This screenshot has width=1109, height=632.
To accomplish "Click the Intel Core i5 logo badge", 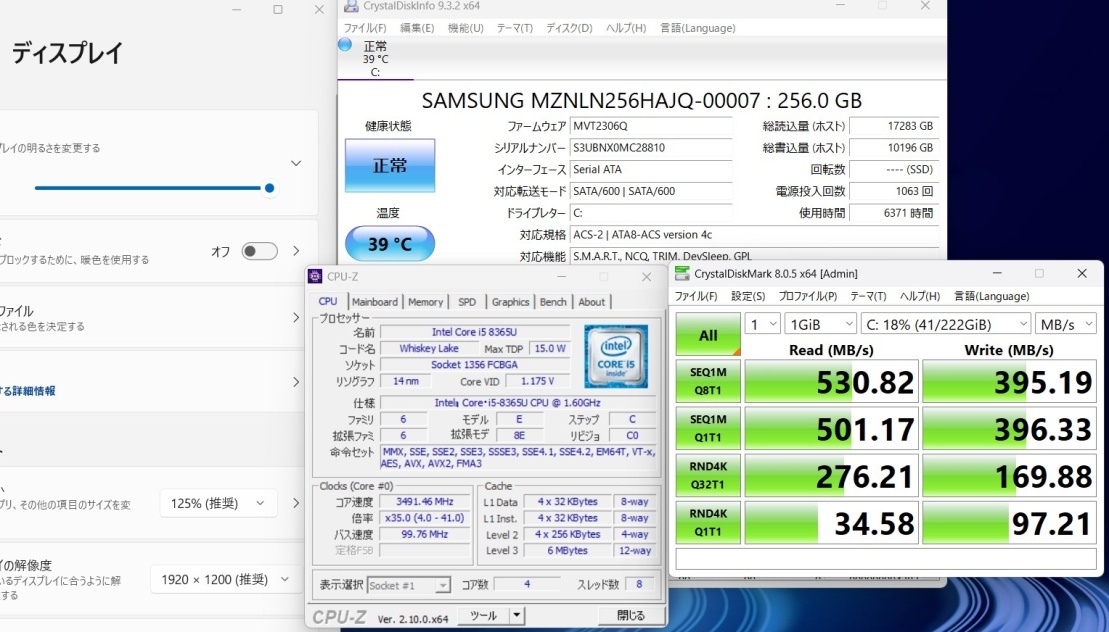I will point(616,356).
